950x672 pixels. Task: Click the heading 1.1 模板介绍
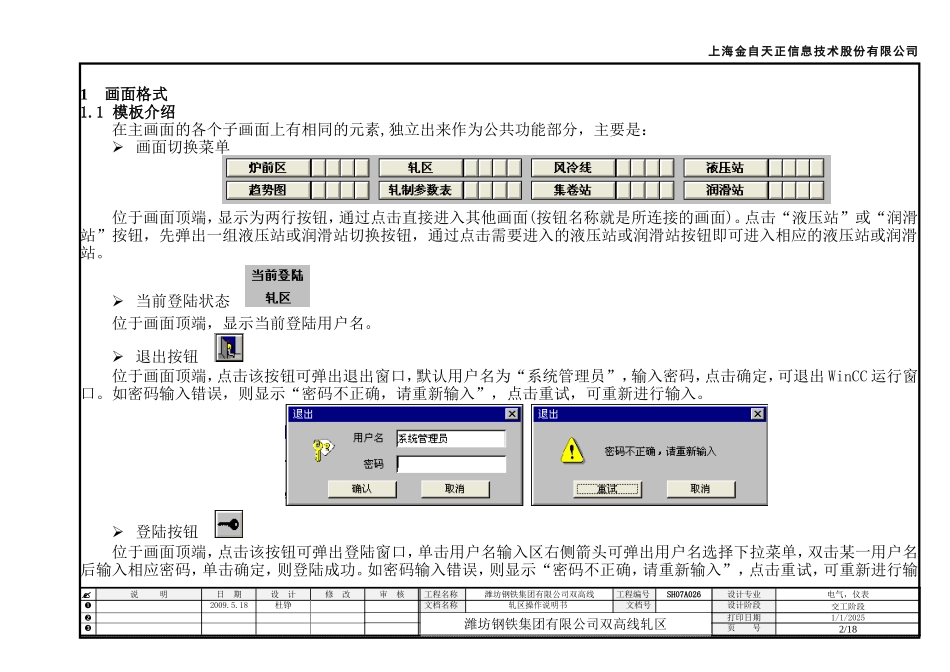point(128,112)
